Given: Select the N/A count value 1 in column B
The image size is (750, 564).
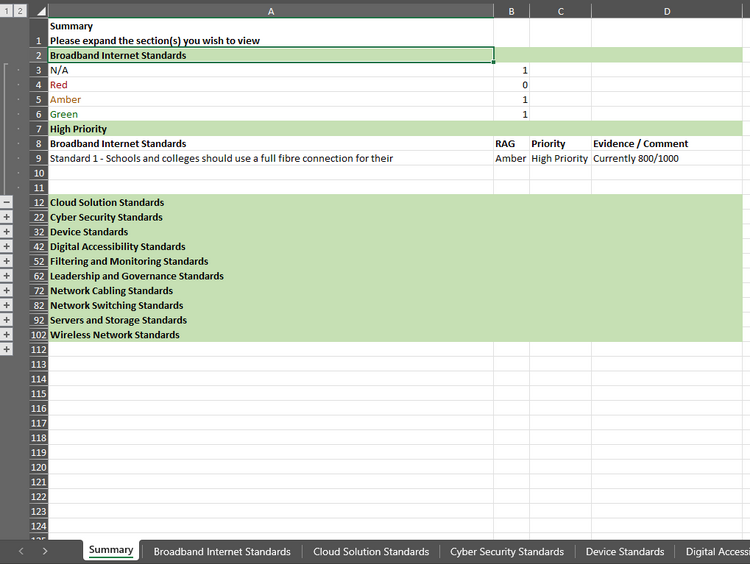Looking at the screenshot, I should point(511,70).
